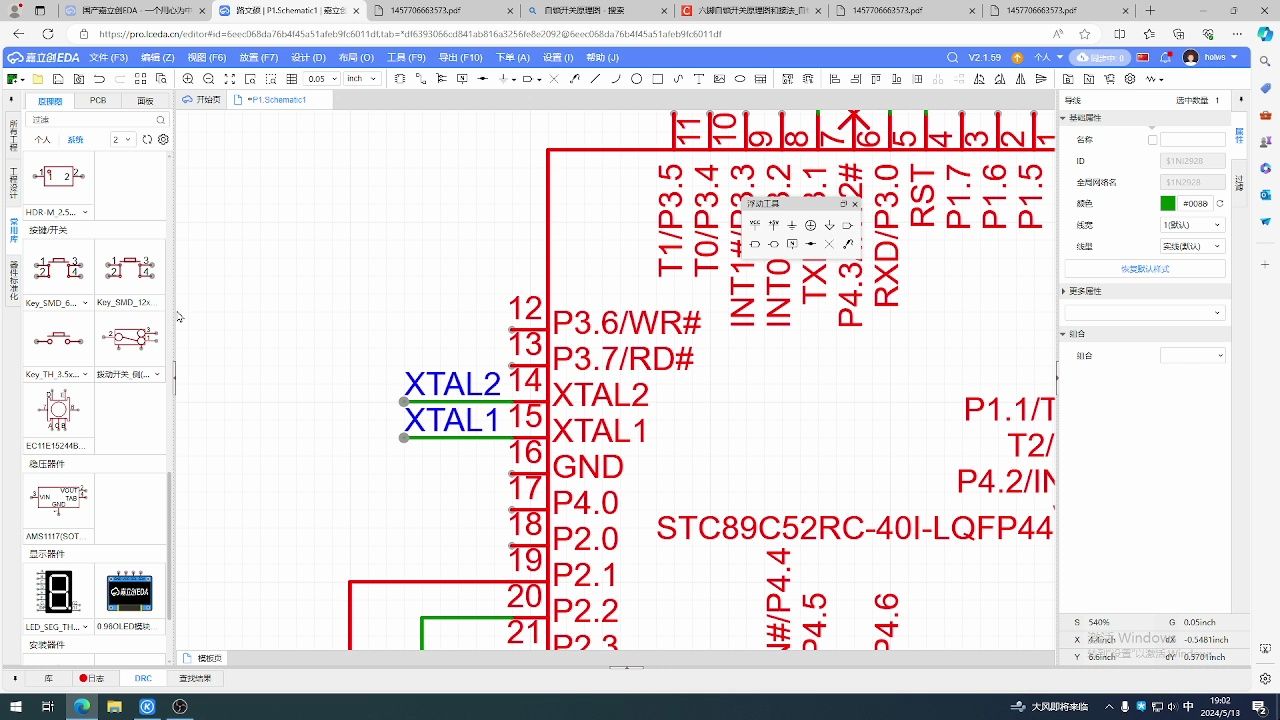Expand the HDR-M_2.5 component dropdown
This screenshot has height=720, width=1280.
[x=85, y=212]
